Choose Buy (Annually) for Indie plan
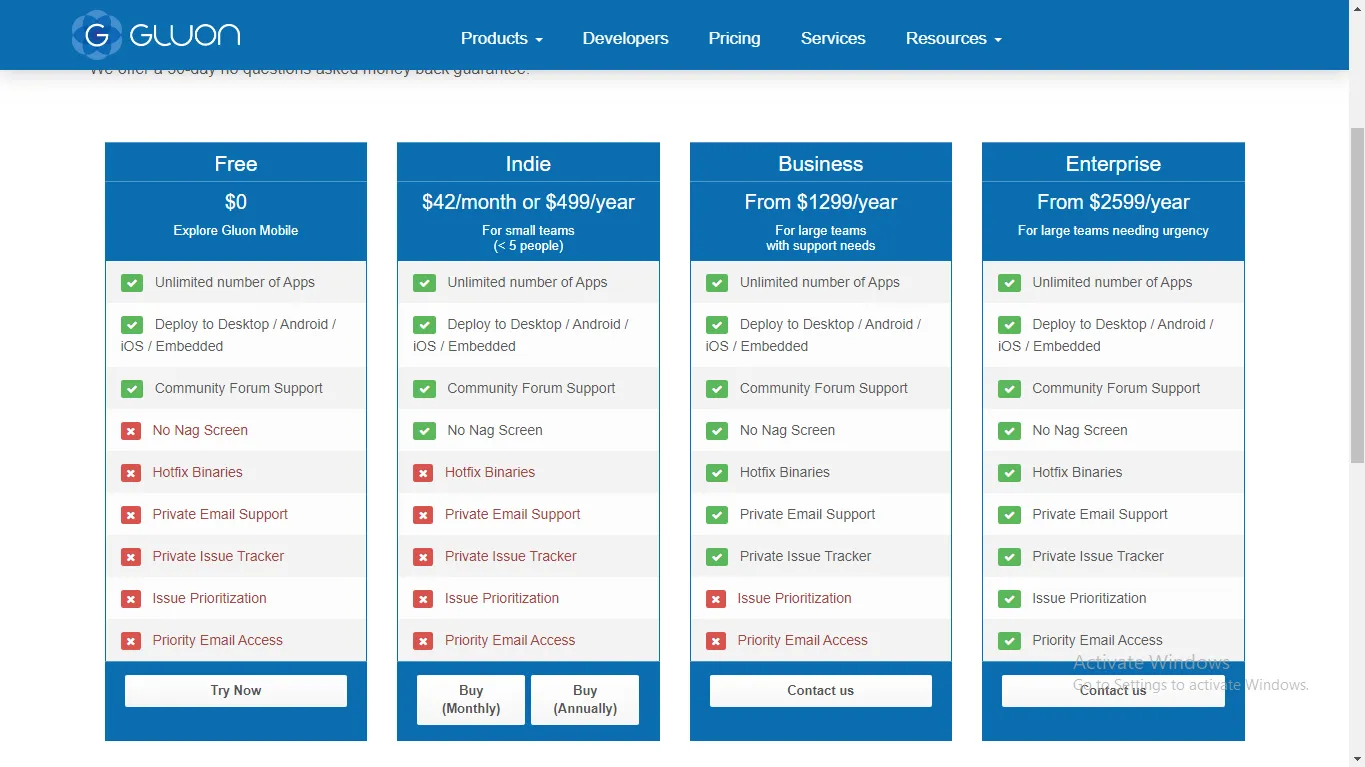 point(585,699)
